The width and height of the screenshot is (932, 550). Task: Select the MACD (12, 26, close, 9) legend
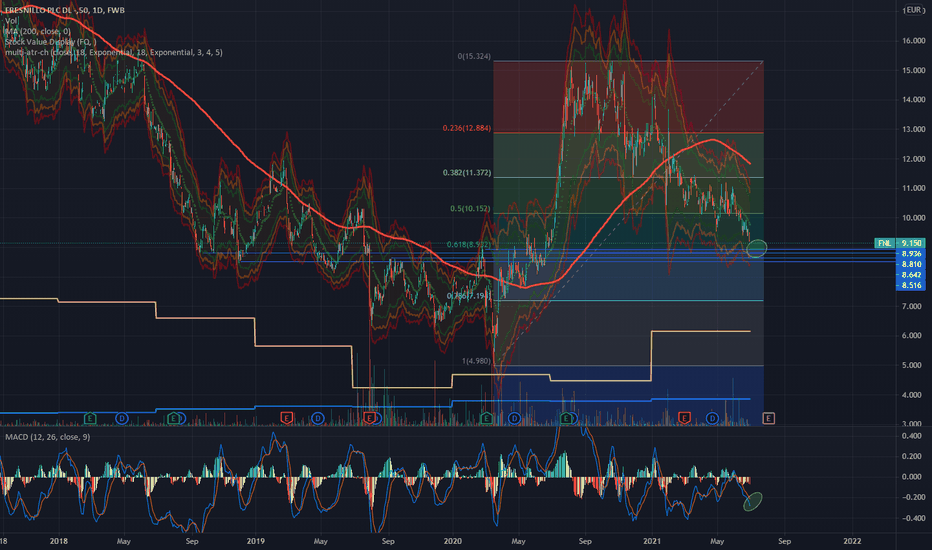pos(48,437)
